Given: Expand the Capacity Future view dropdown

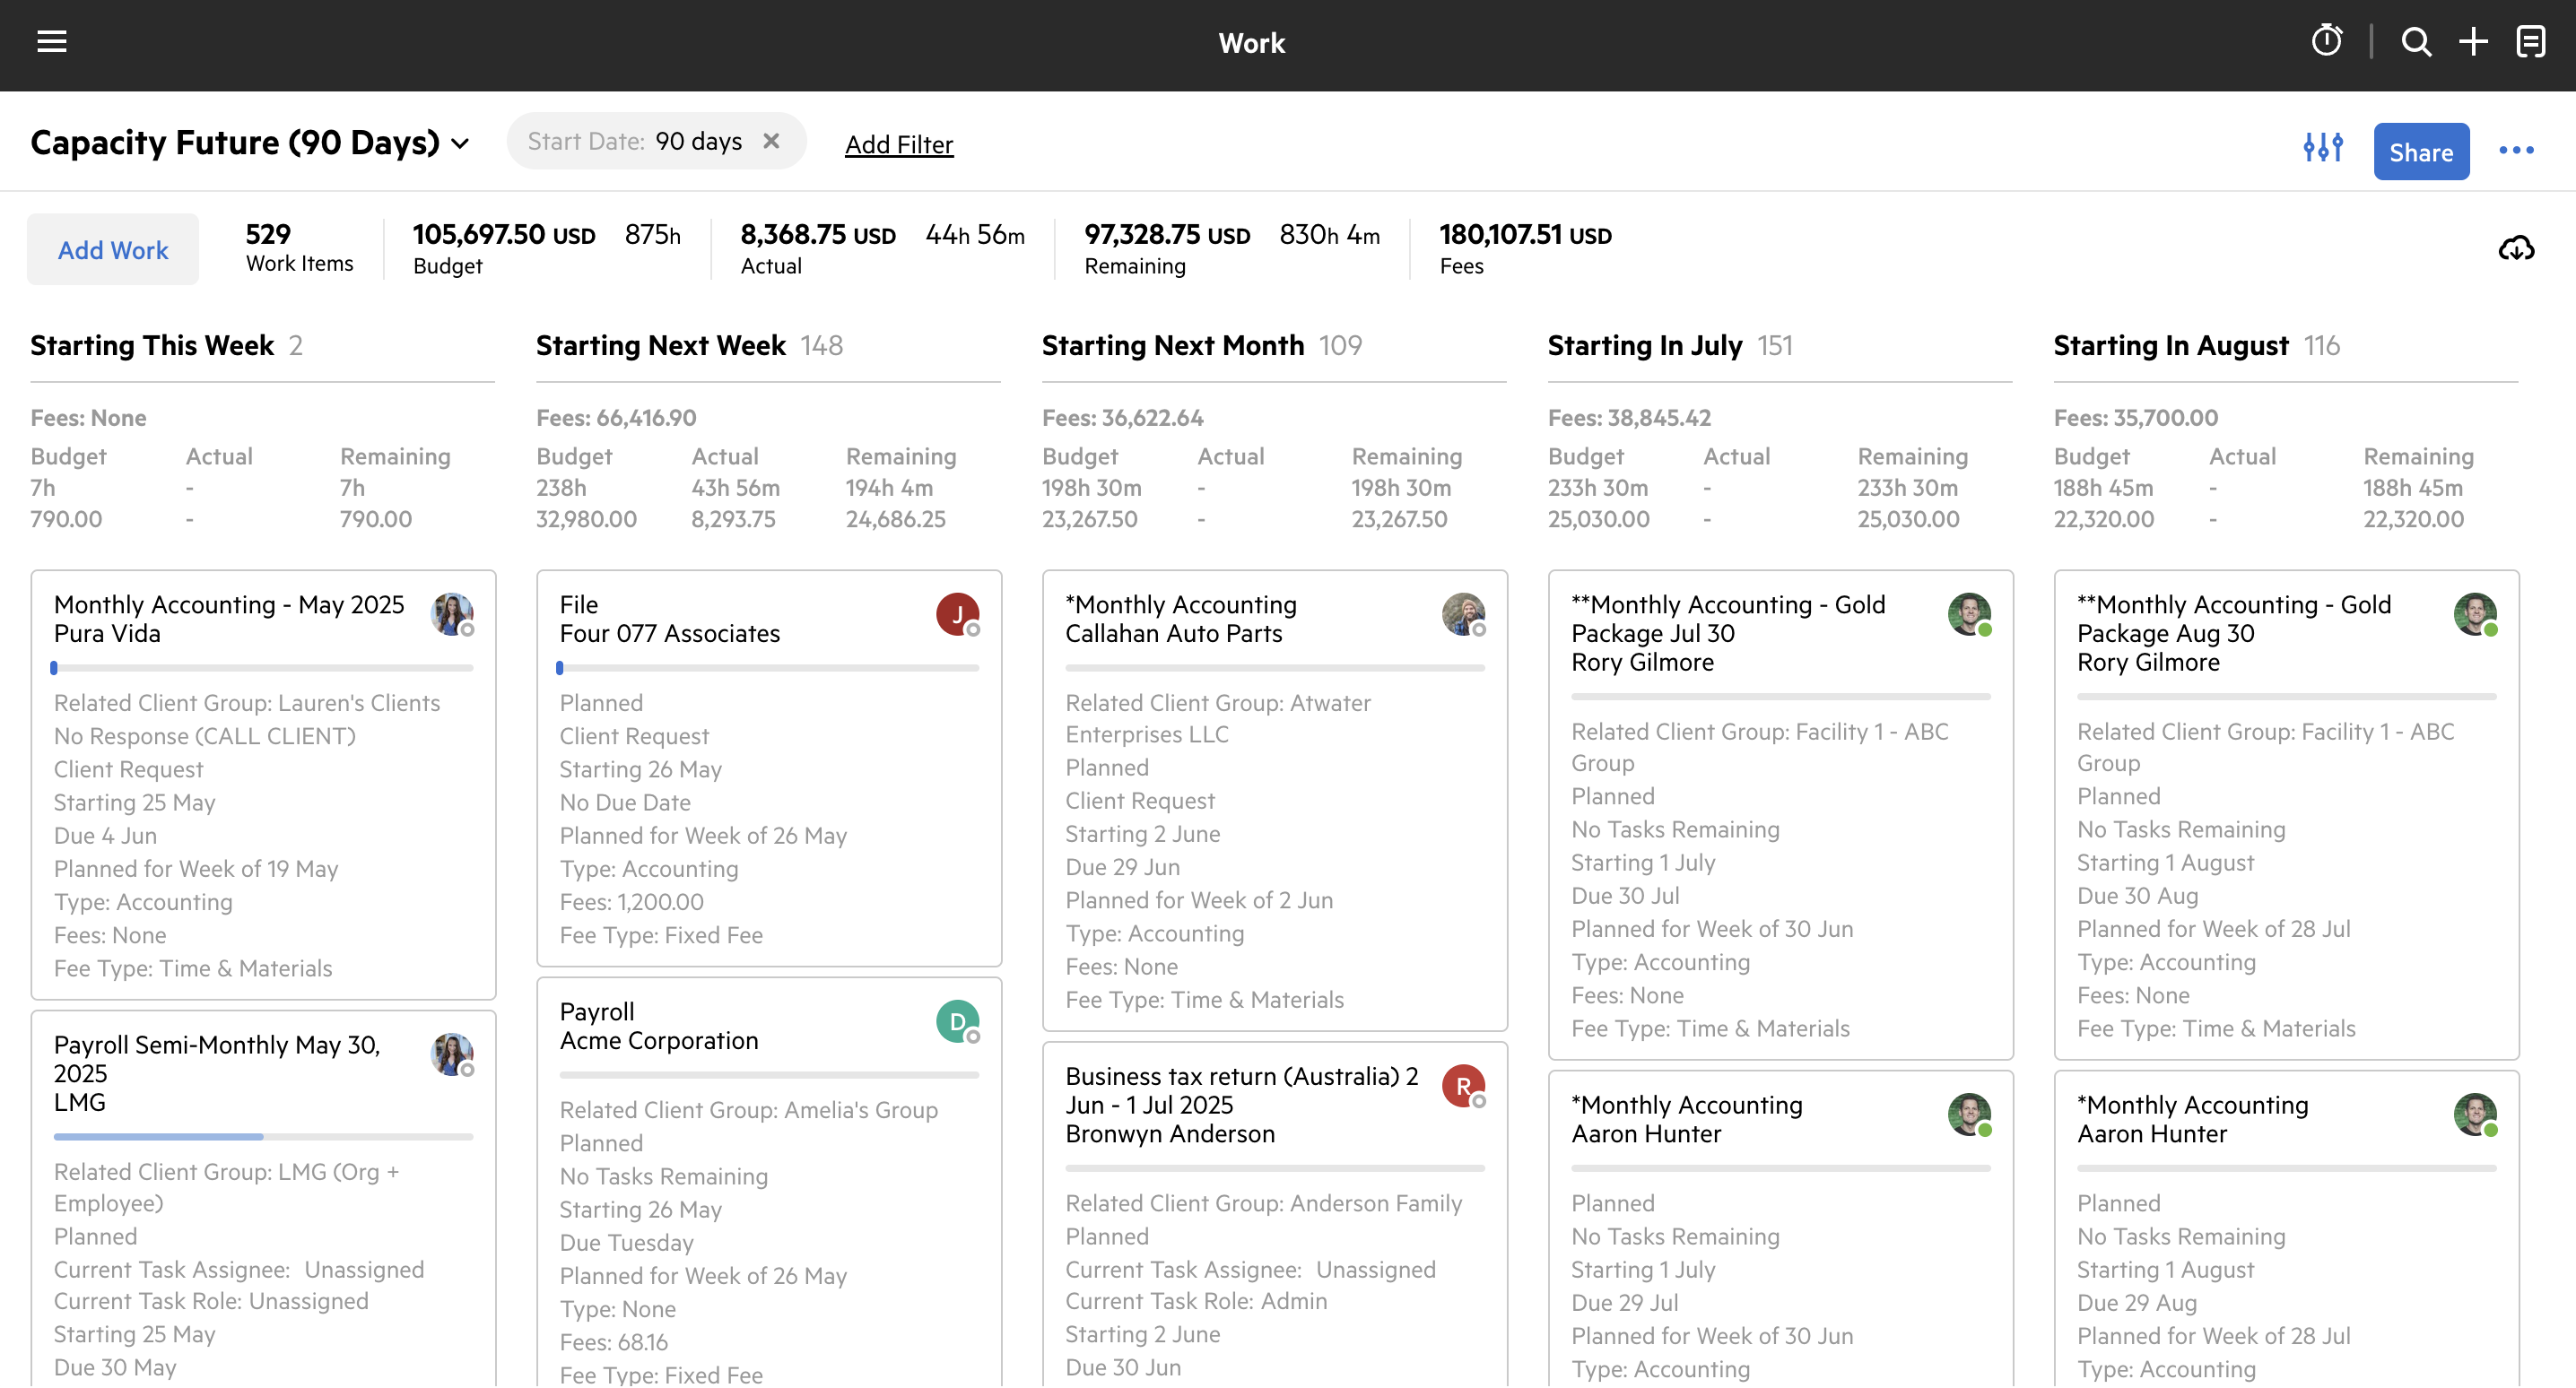Looking at the screenshot, I should point(460,143).
